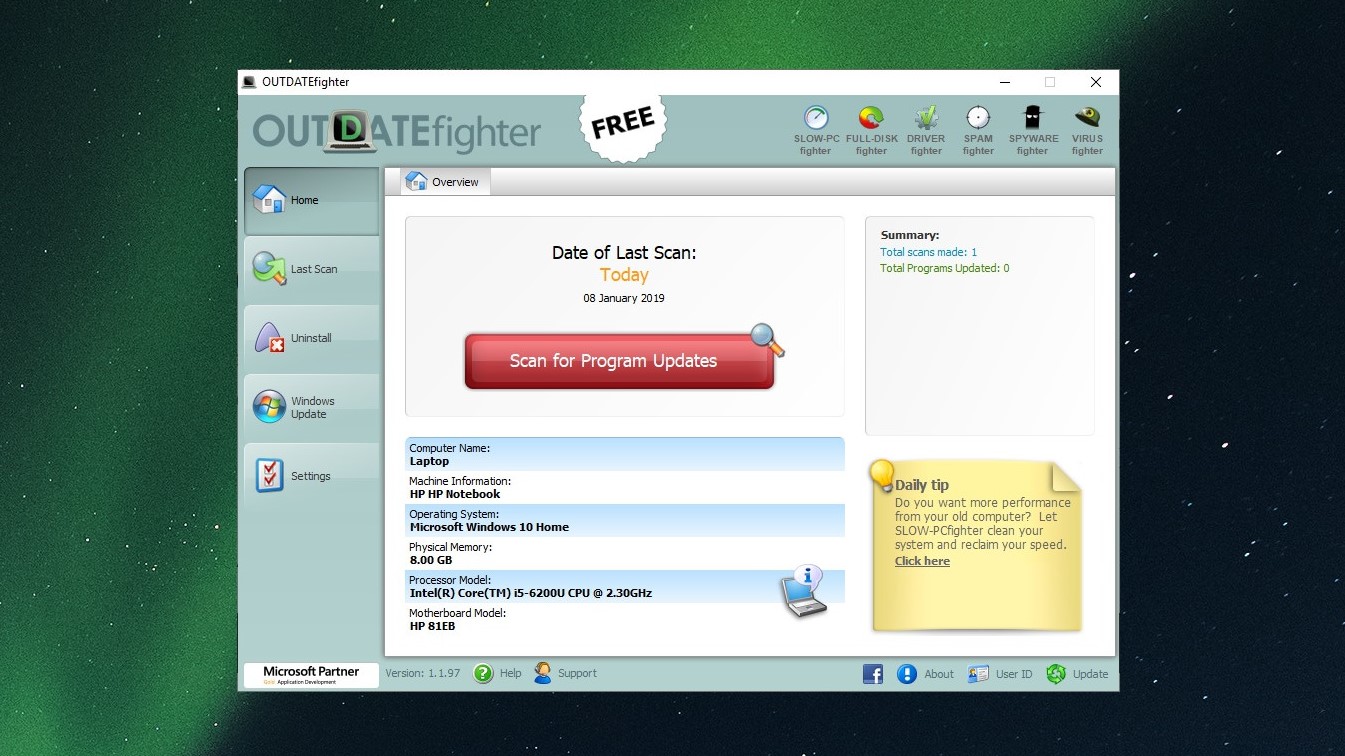Open the Windows Update section
The width and height of the screenshot is (1345, 756).
(311, 407)
